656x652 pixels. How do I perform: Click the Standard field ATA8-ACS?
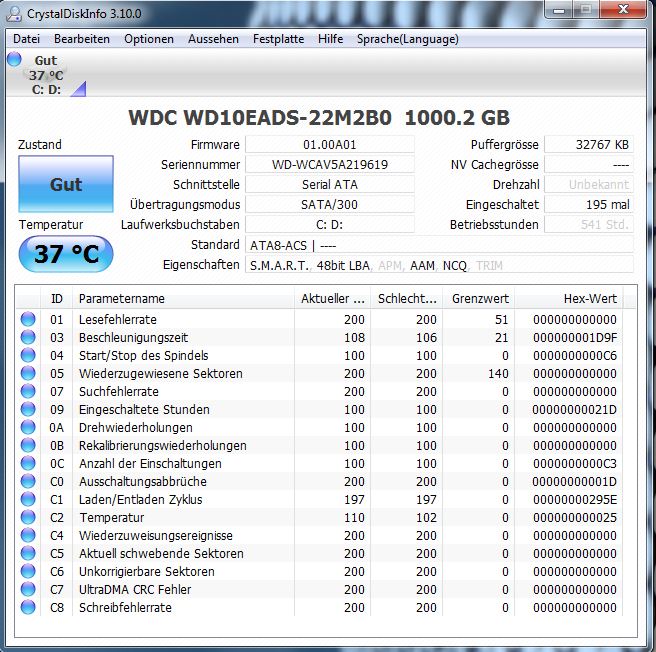coord(439,245)
